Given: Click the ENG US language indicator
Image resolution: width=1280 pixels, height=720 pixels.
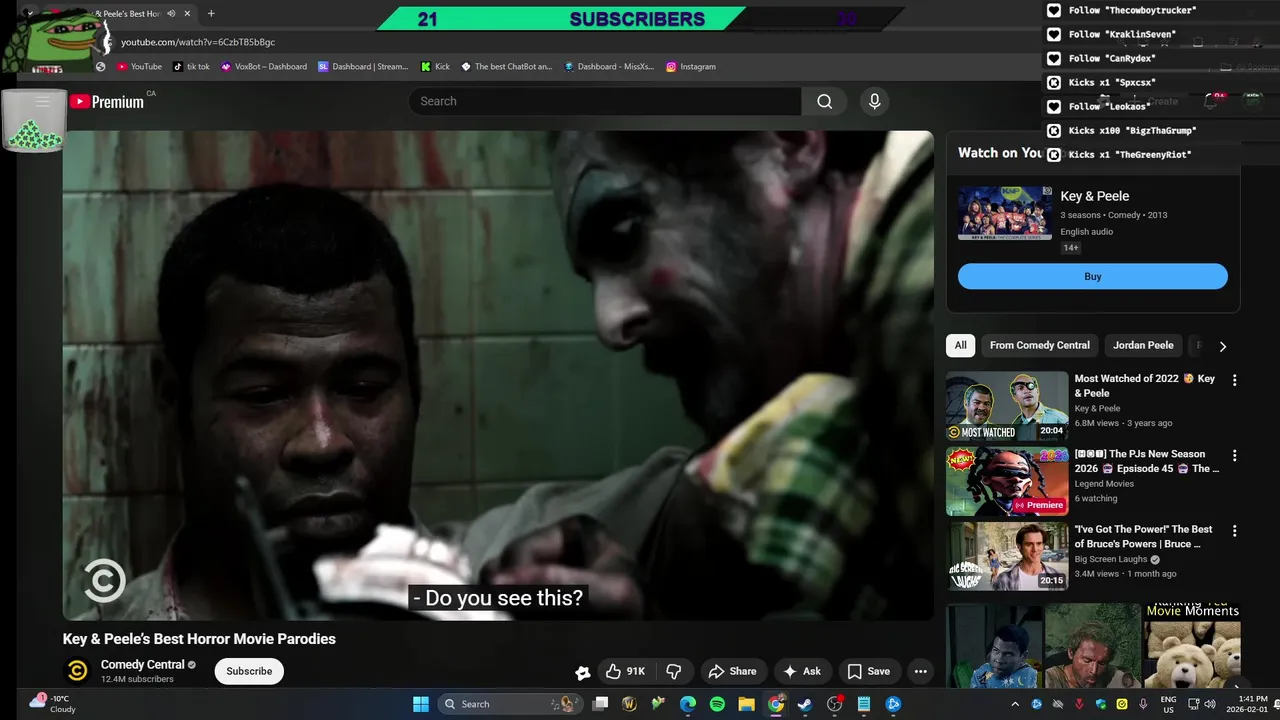Looking at the screenshot, I should 1168,704.
